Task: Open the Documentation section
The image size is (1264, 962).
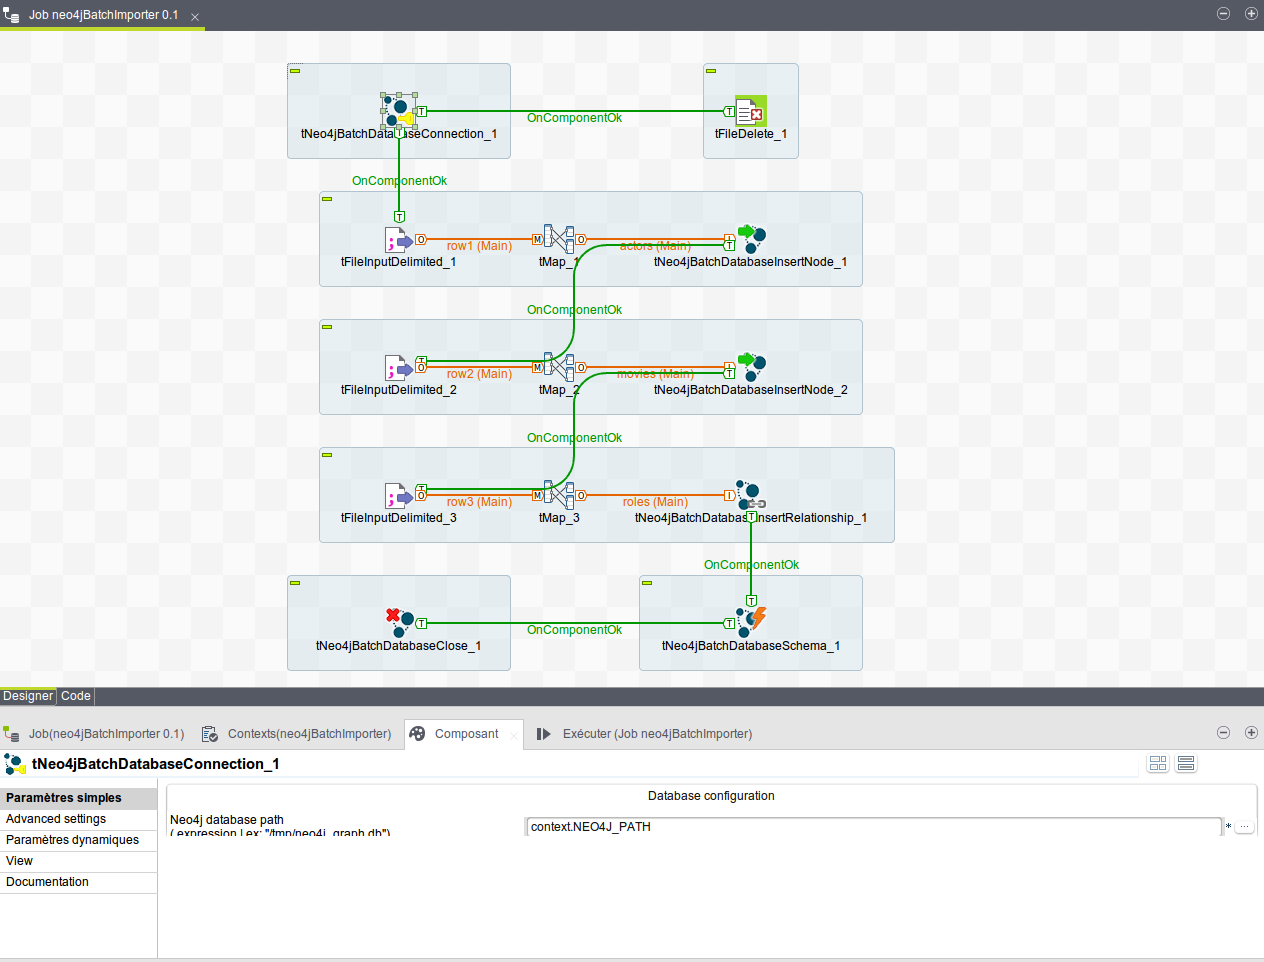Action: click(x=78, y=882)
